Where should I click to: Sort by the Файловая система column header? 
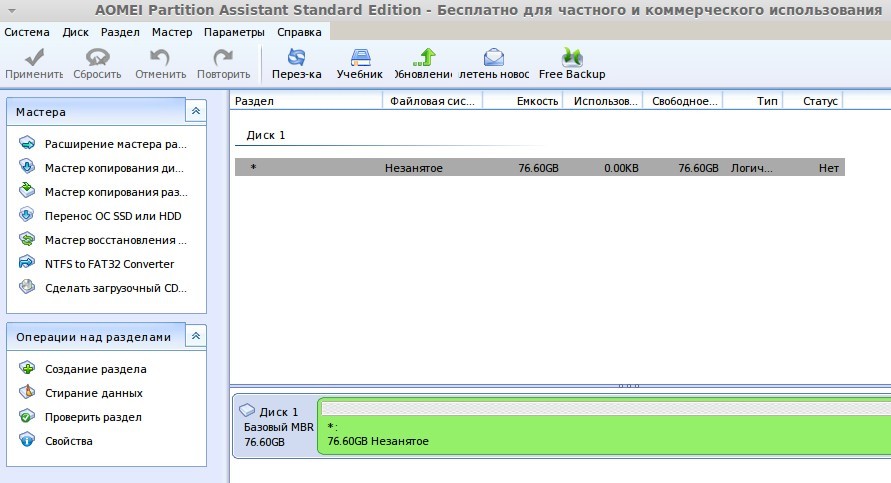432,101
